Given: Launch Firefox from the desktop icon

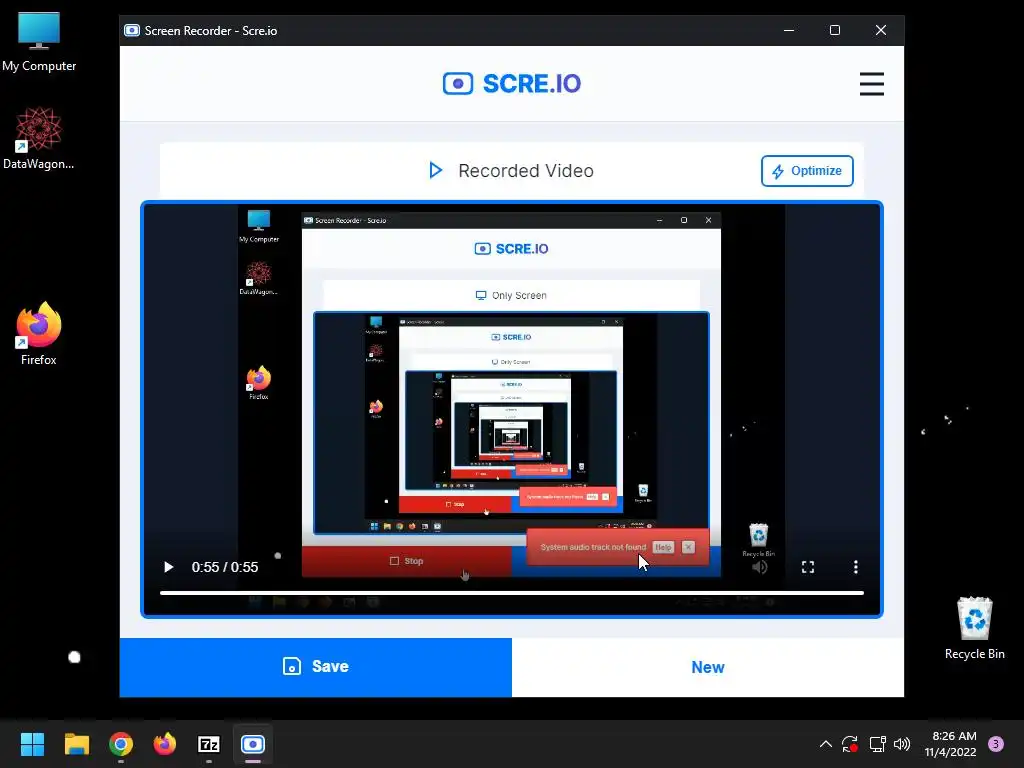Looking at the screenshot, I should (x=39, y=334).
